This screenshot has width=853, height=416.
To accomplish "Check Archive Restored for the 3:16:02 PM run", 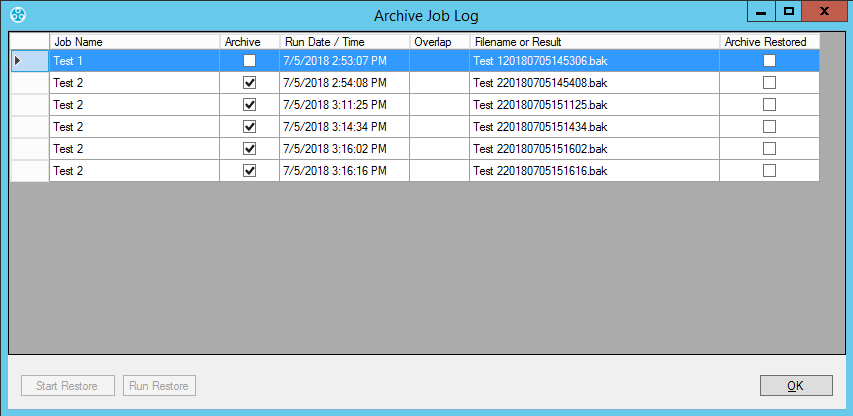I will (x=769, y=149).
